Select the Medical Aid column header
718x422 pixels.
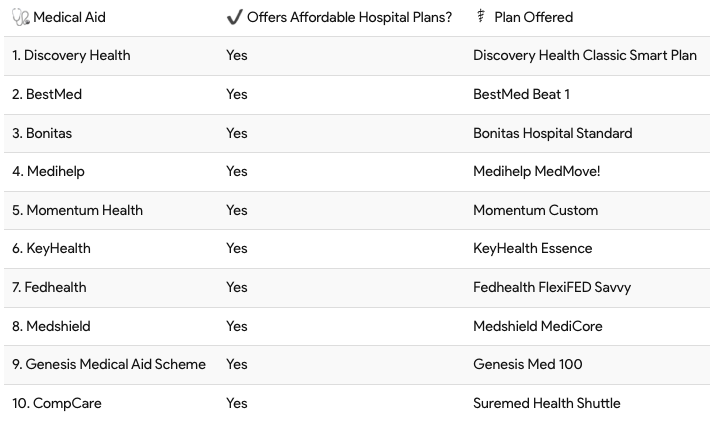coord(69,18)
